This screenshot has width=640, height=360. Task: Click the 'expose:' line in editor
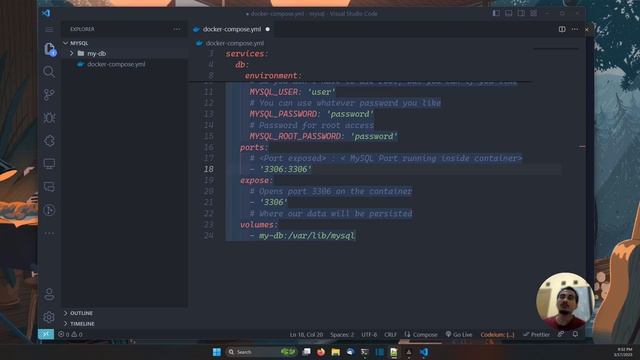pos(256,180)
